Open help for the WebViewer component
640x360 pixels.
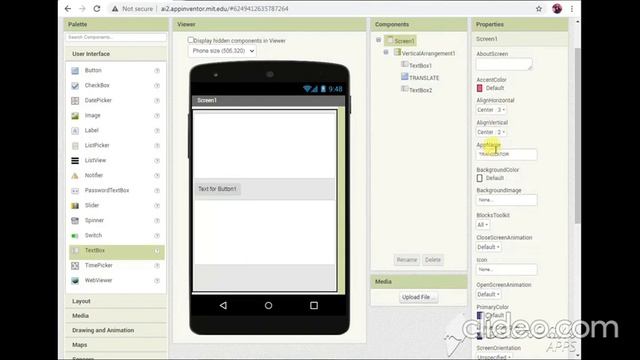(x=157, y=280)
